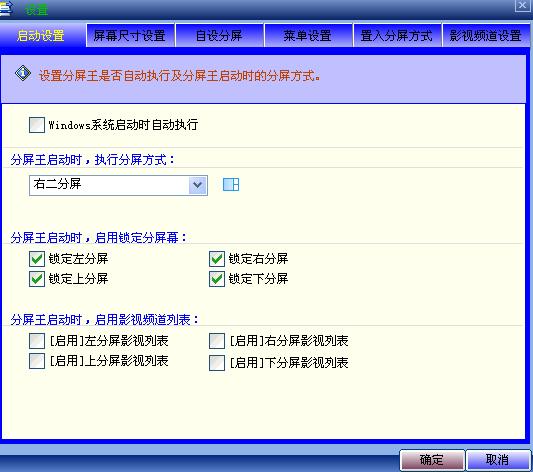Click the app icon in title bar
The width and height of the screenshot is (533, 472).
click(5, 9)
